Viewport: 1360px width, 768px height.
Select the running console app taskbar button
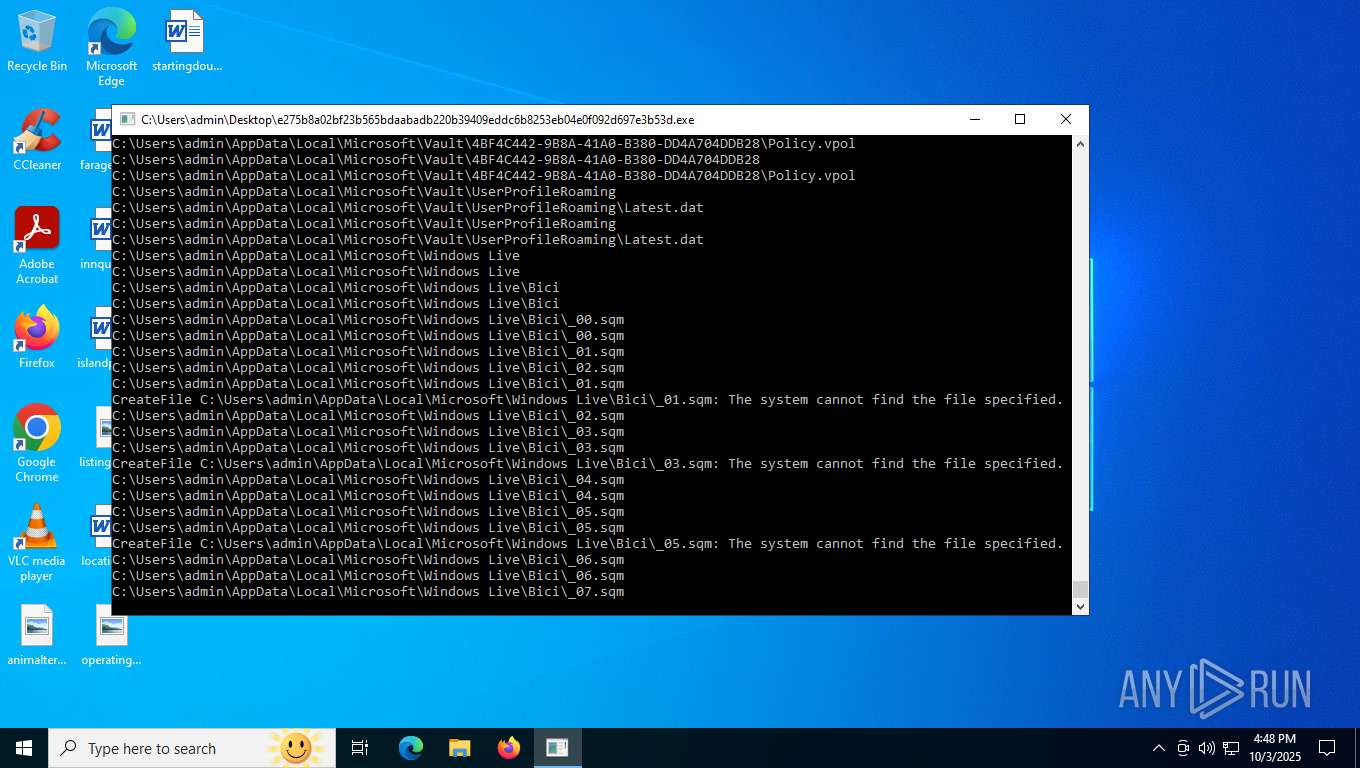click(558, 748)
